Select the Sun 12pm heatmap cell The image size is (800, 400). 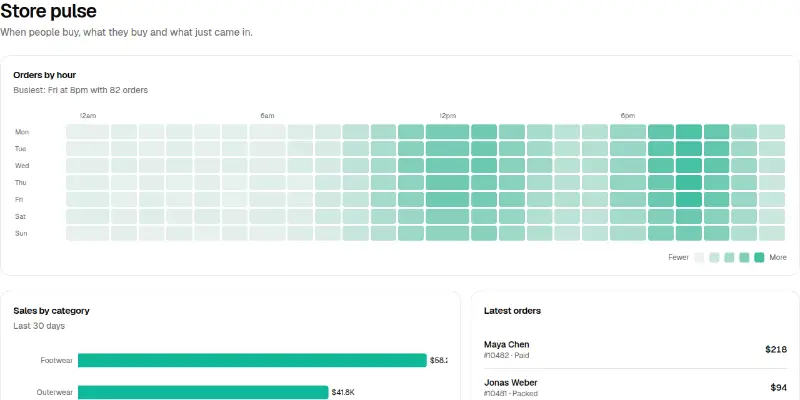coord(447,233)
